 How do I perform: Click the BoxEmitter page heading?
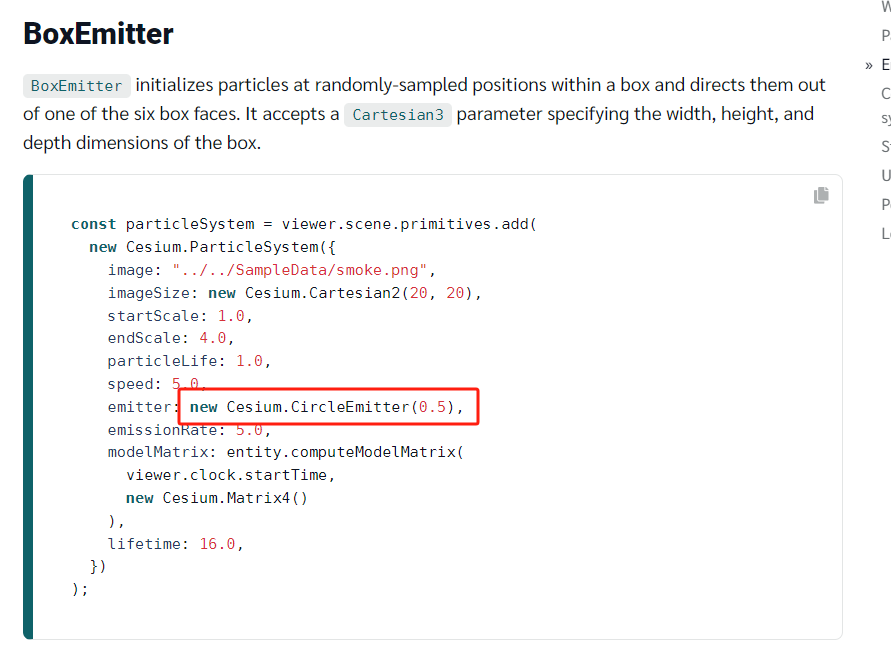[97, 33]
